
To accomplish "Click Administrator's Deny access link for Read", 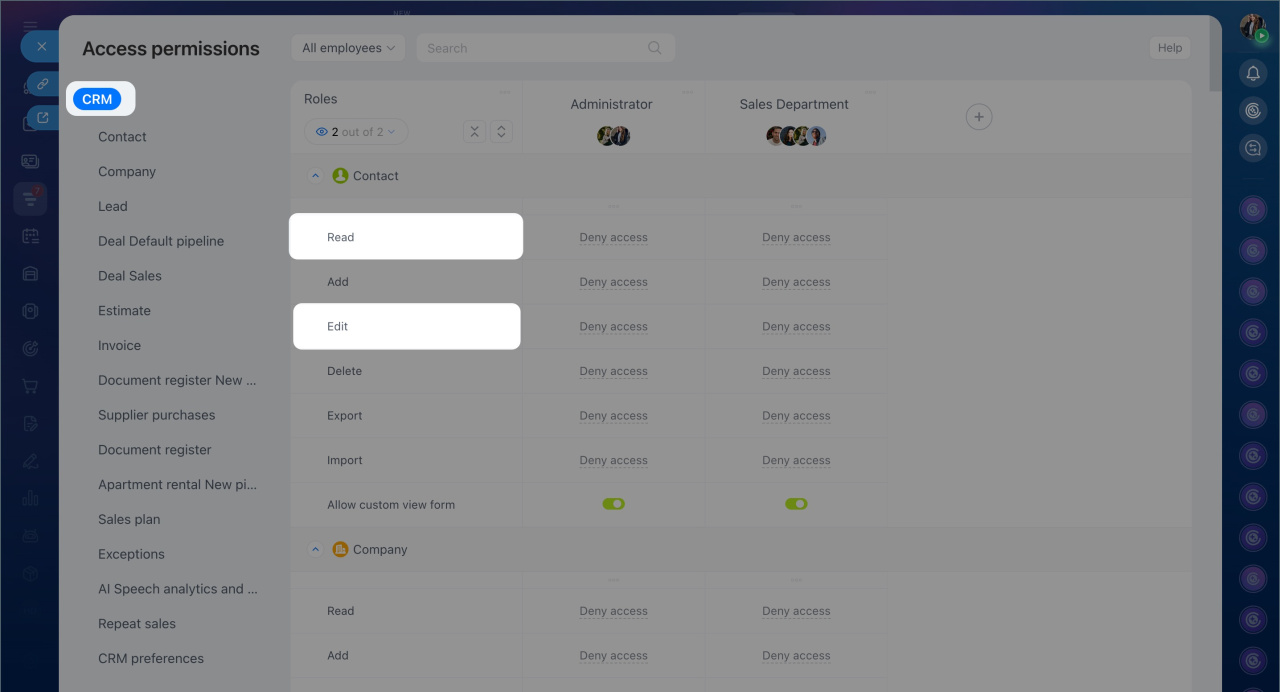I will click(x=613, y=238).
